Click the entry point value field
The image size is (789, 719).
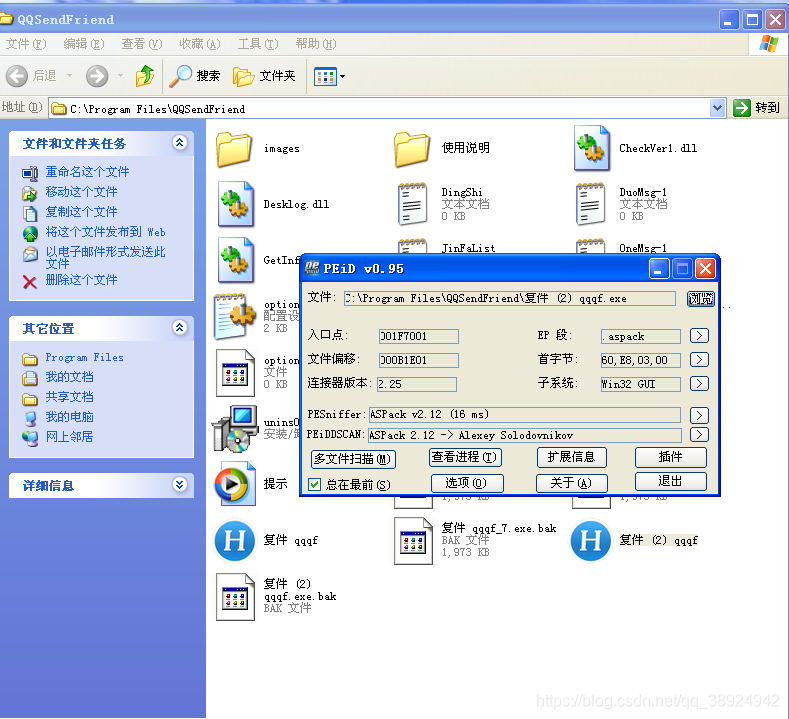[x=419, y=336]
